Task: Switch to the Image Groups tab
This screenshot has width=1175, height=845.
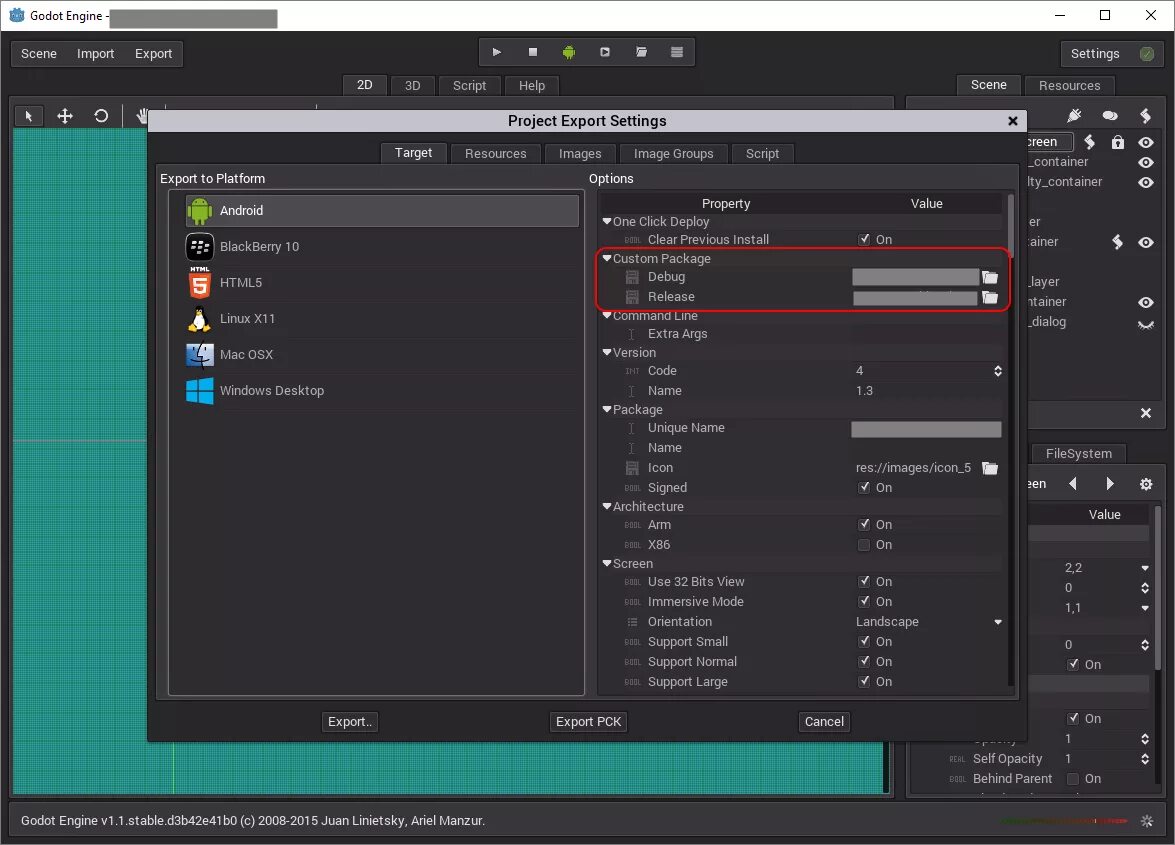Action: [674, 154]
